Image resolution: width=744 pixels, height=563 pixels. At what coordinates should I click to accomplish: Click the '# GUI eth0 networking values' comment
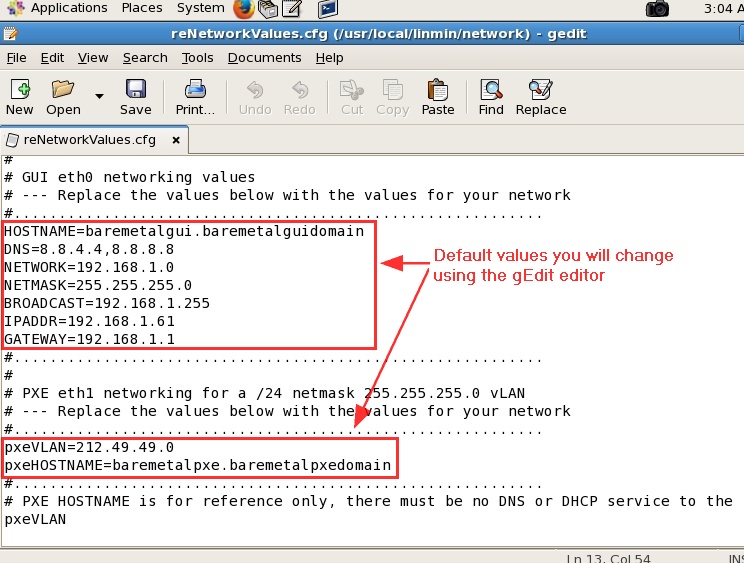[x=130, y=177]
